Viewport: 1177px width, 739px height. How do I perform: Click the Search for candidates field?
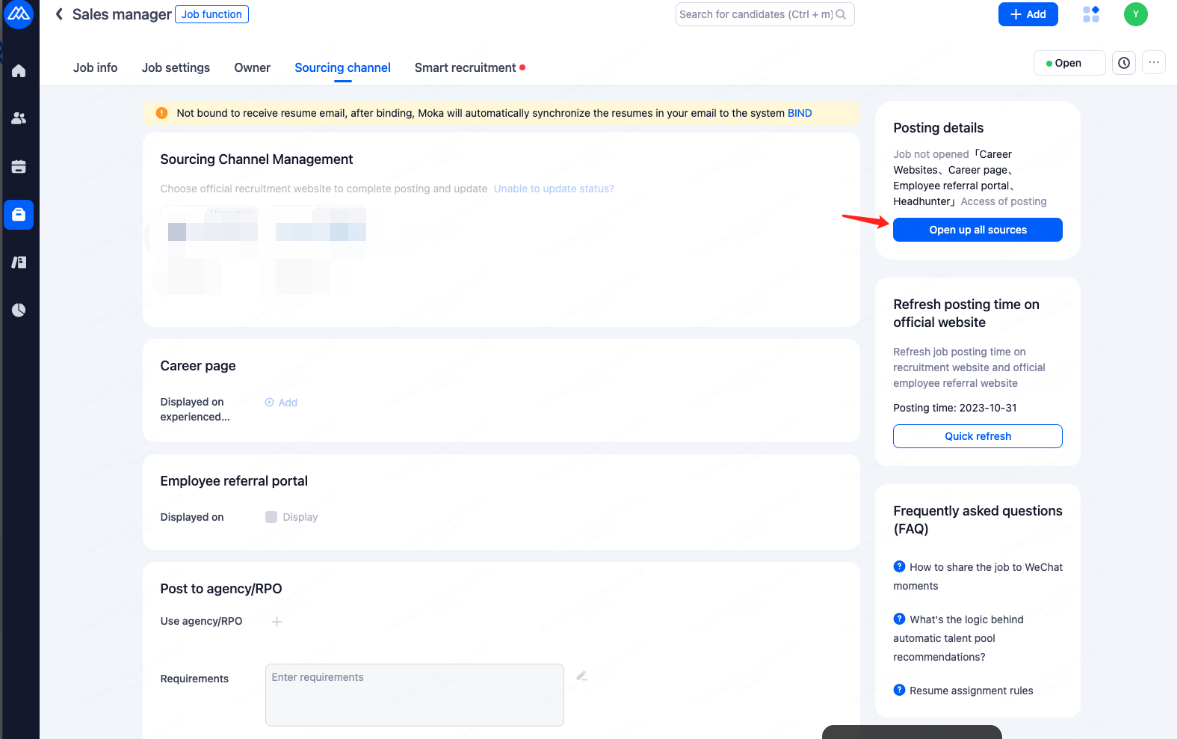(x=756, y=14)
